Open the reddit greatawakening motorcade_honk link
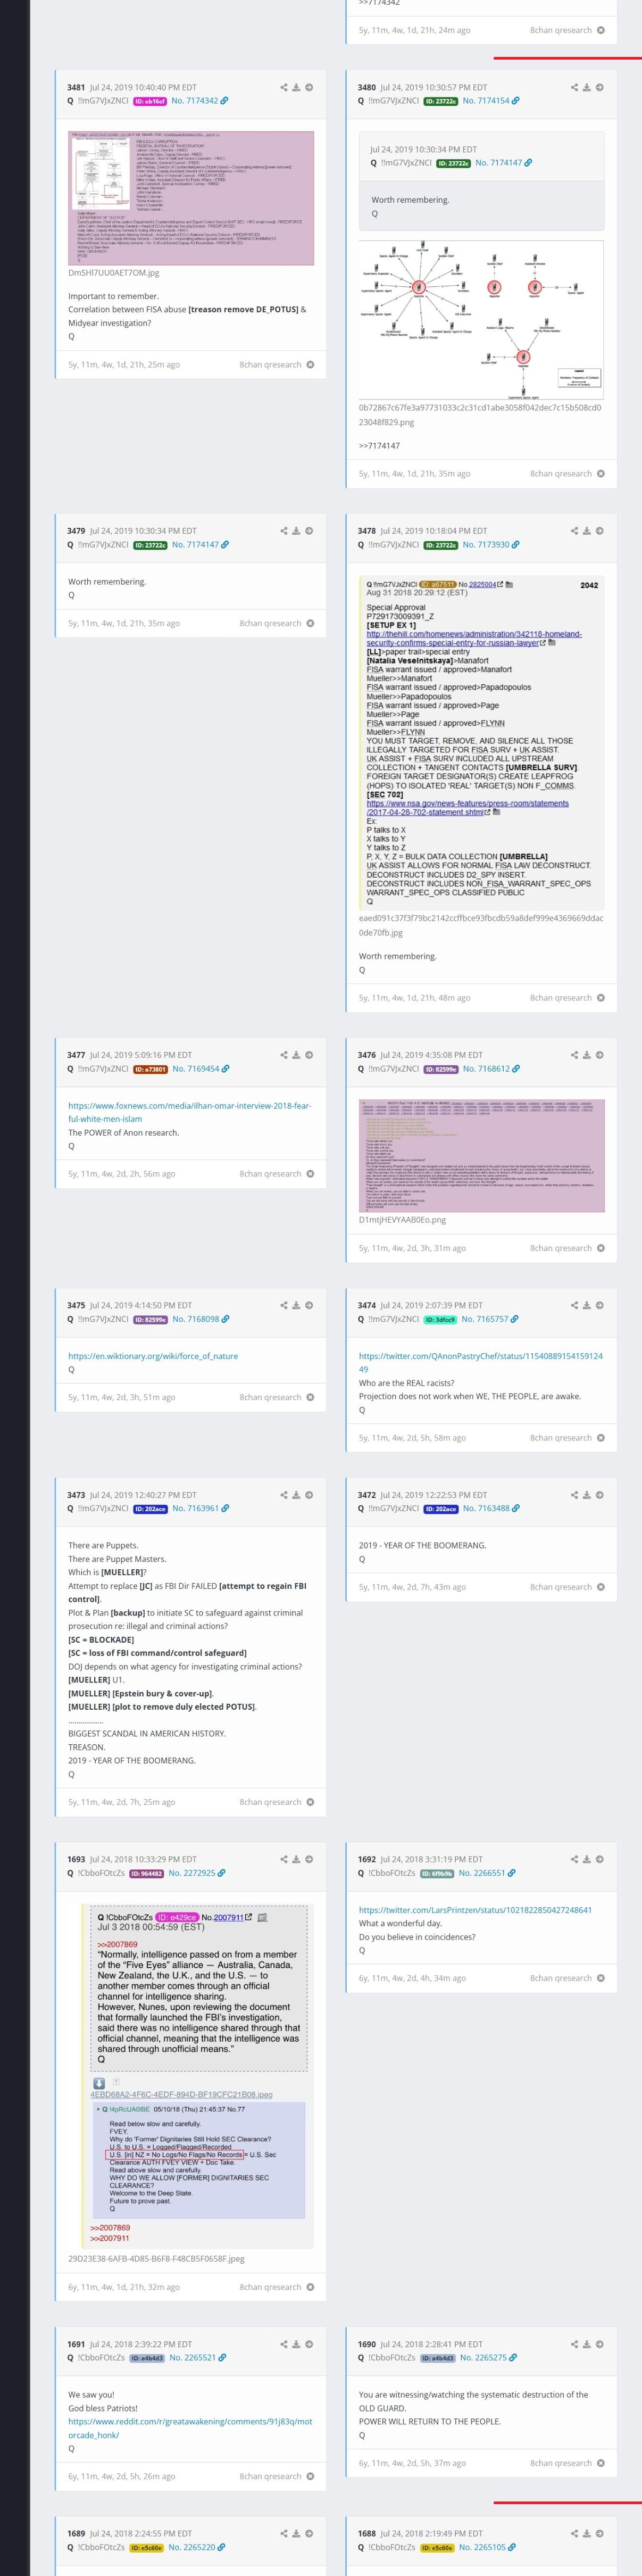Image resolution: width=642 pixels, height=2576 pixels. (x=190, y=2428)
